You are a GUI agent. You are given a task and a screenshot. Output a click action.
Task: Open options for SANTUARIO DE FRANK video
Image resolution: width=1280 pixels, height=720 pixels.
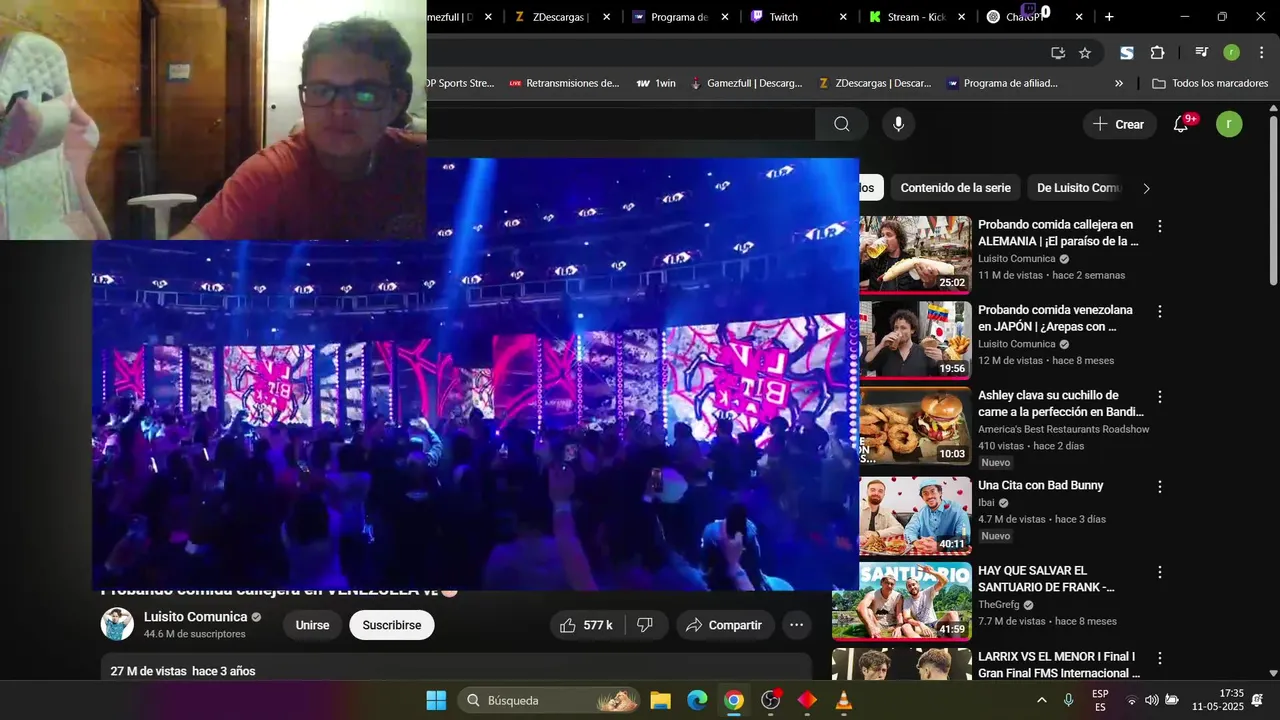tap(1160, 572)
